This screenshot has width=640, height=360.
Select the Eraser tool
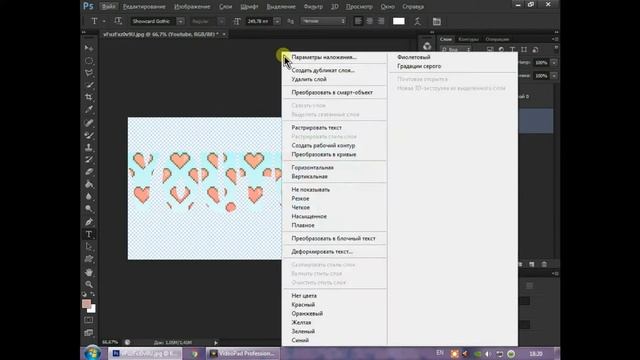click(x=89, y=172)
